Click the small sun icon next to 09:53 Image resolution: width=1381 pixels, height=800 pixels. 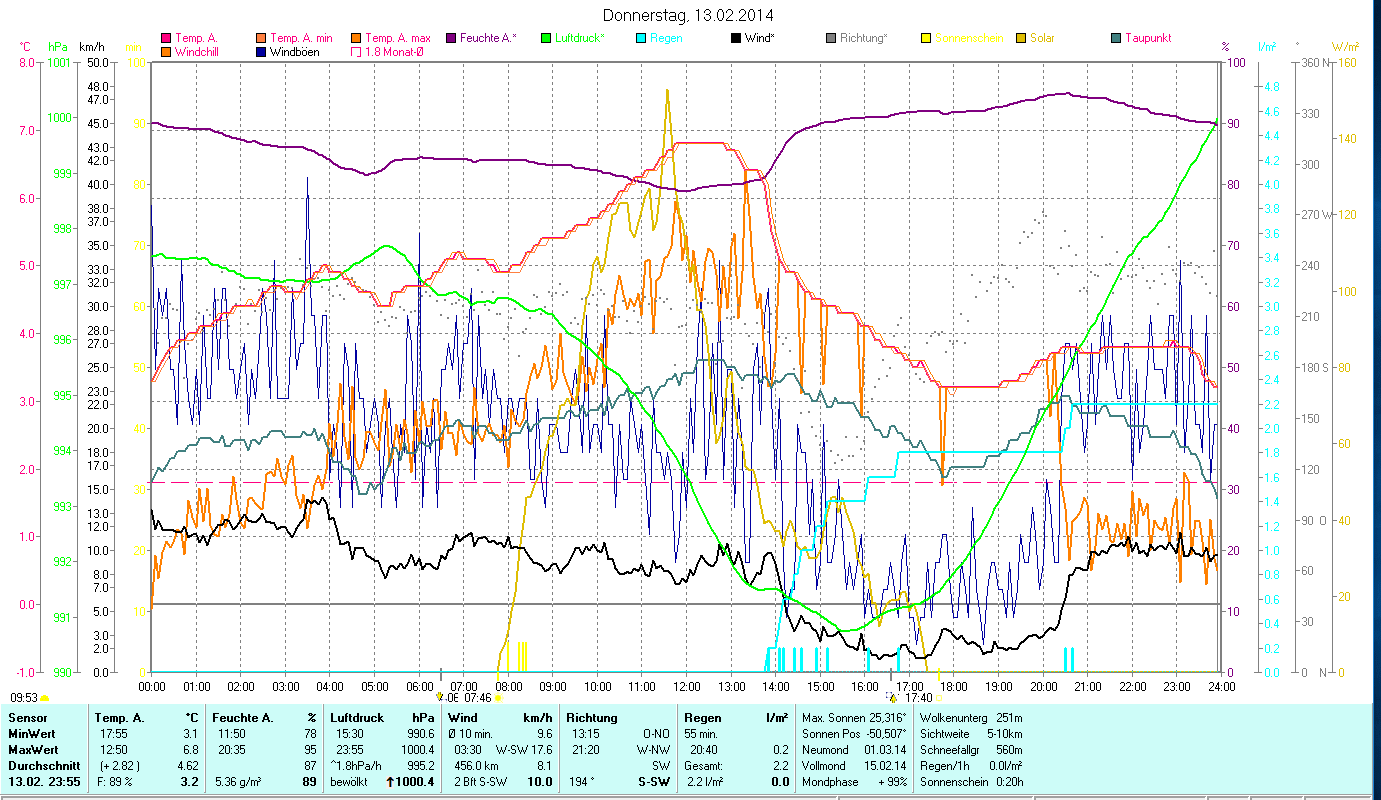(44, 698)
